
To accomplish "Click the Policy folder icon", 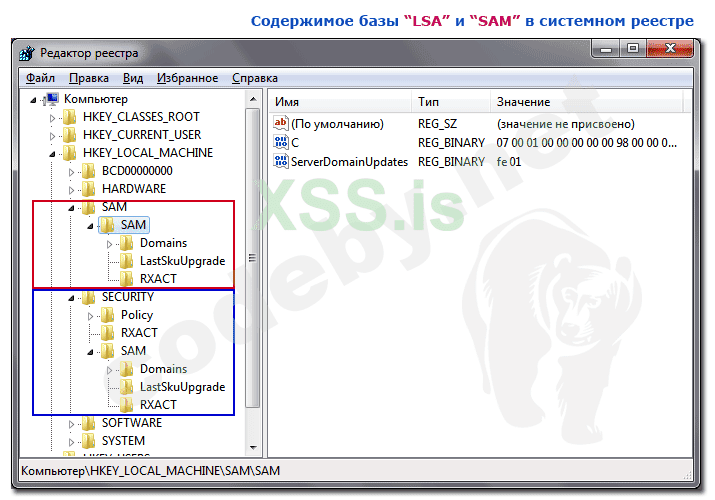I will (x=108, y=315).
